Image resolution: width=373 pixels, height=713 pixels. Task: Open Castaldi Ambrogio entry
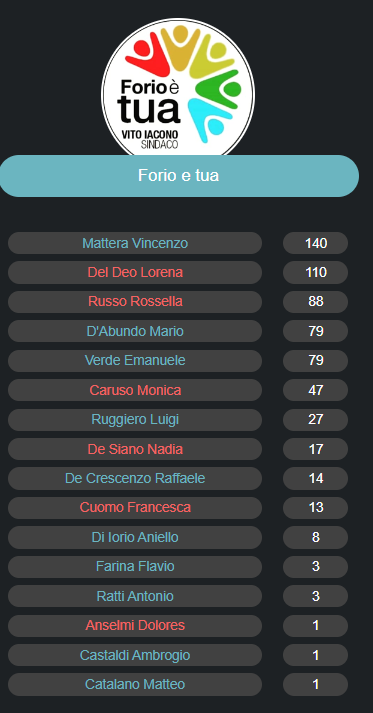[135, 655]
